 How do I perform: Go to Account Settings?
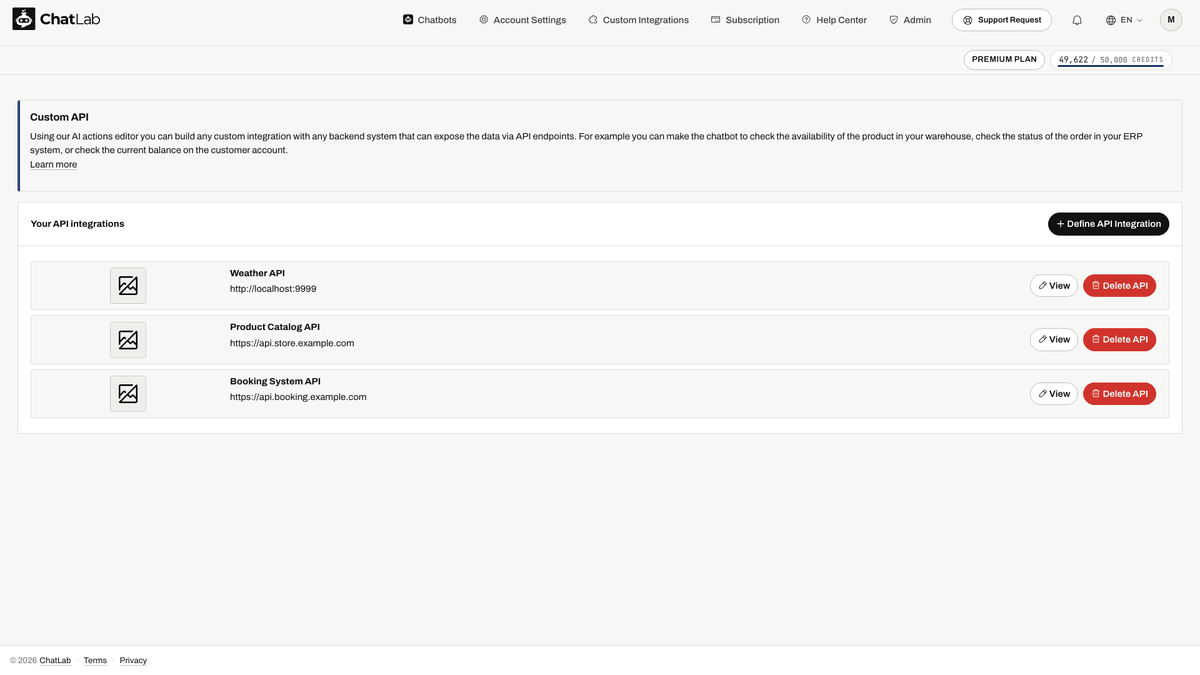pyautogui.click(x=522, y=20)
